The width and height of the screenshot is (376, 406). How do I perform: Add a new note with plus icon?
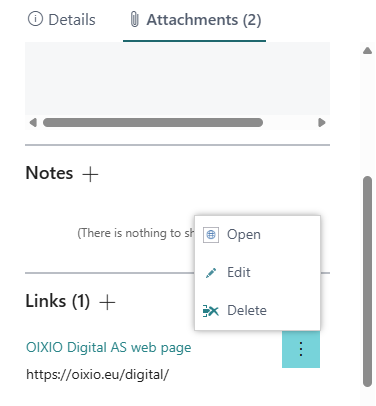(90, 174)
